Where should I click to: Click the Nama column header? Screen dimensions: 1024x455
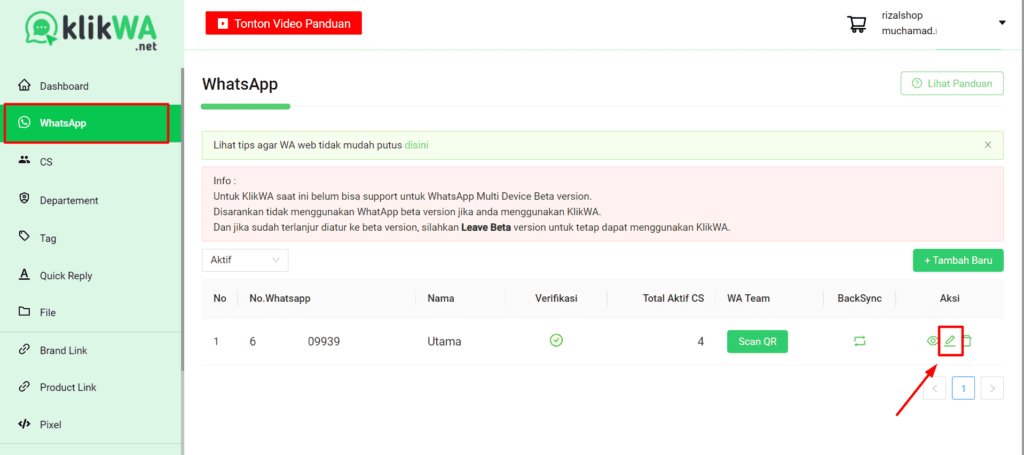coord(441,298)
